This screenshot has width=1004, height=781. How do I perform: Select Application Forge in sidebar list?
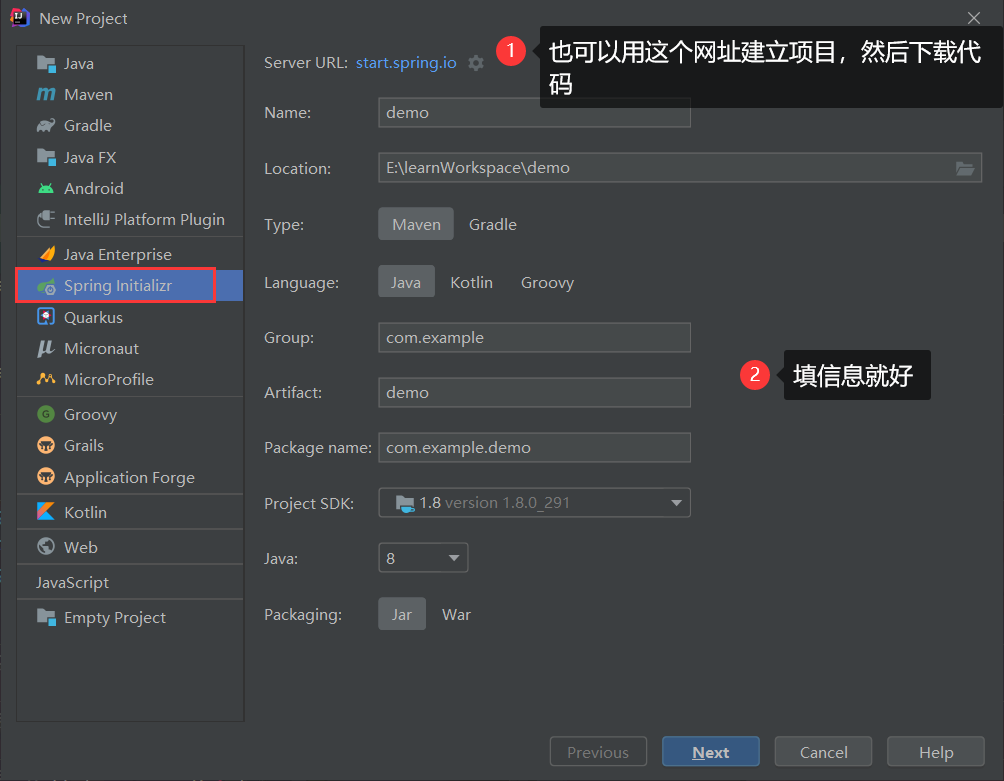click(130, 477)
